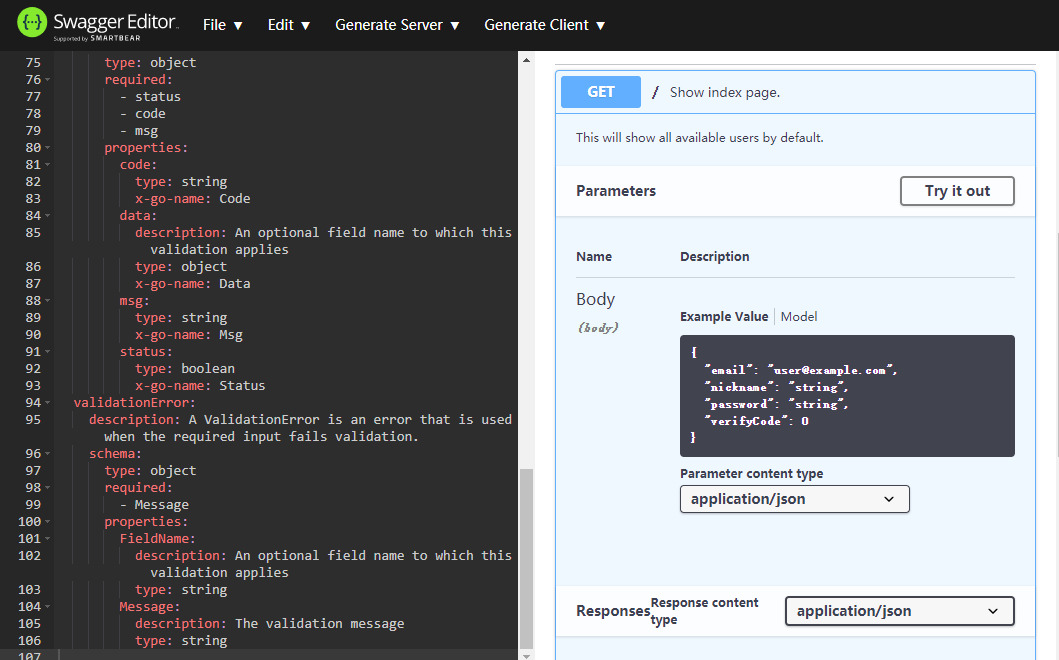
Task: Click 'x-go-name: Data' on line 87
Action: (192, 284)
